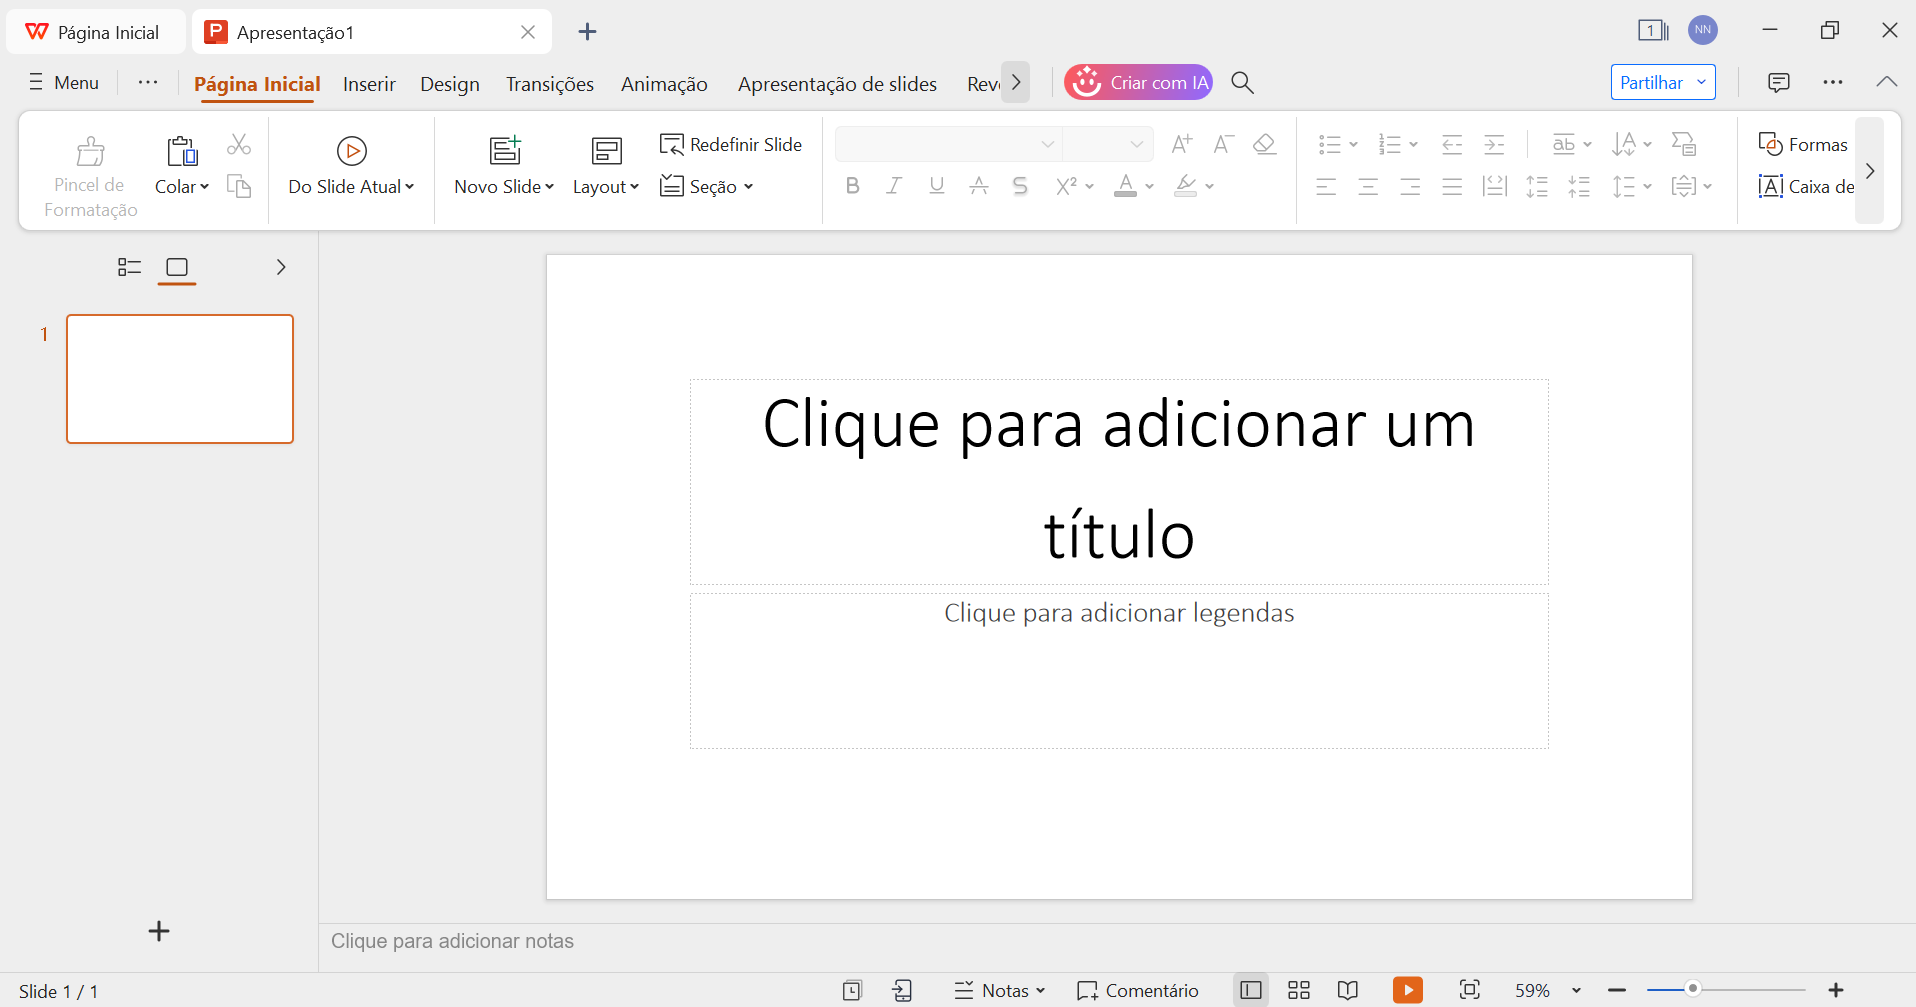Open the text highlight color picker
The width and height of the screenshot is (1916, 1007).
1210,187
